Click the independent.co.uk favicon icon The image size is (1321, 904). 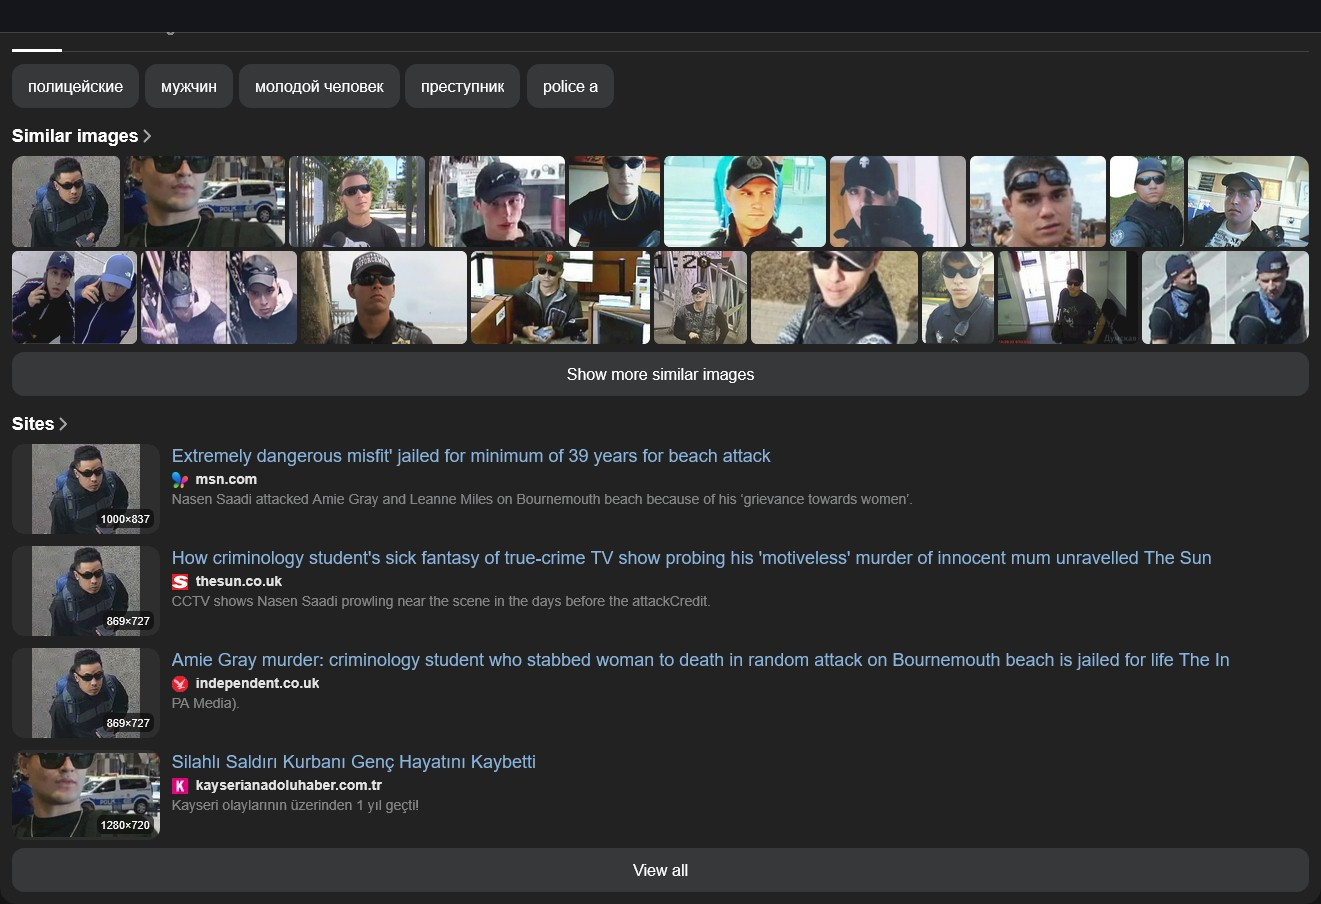click(180, 684)
